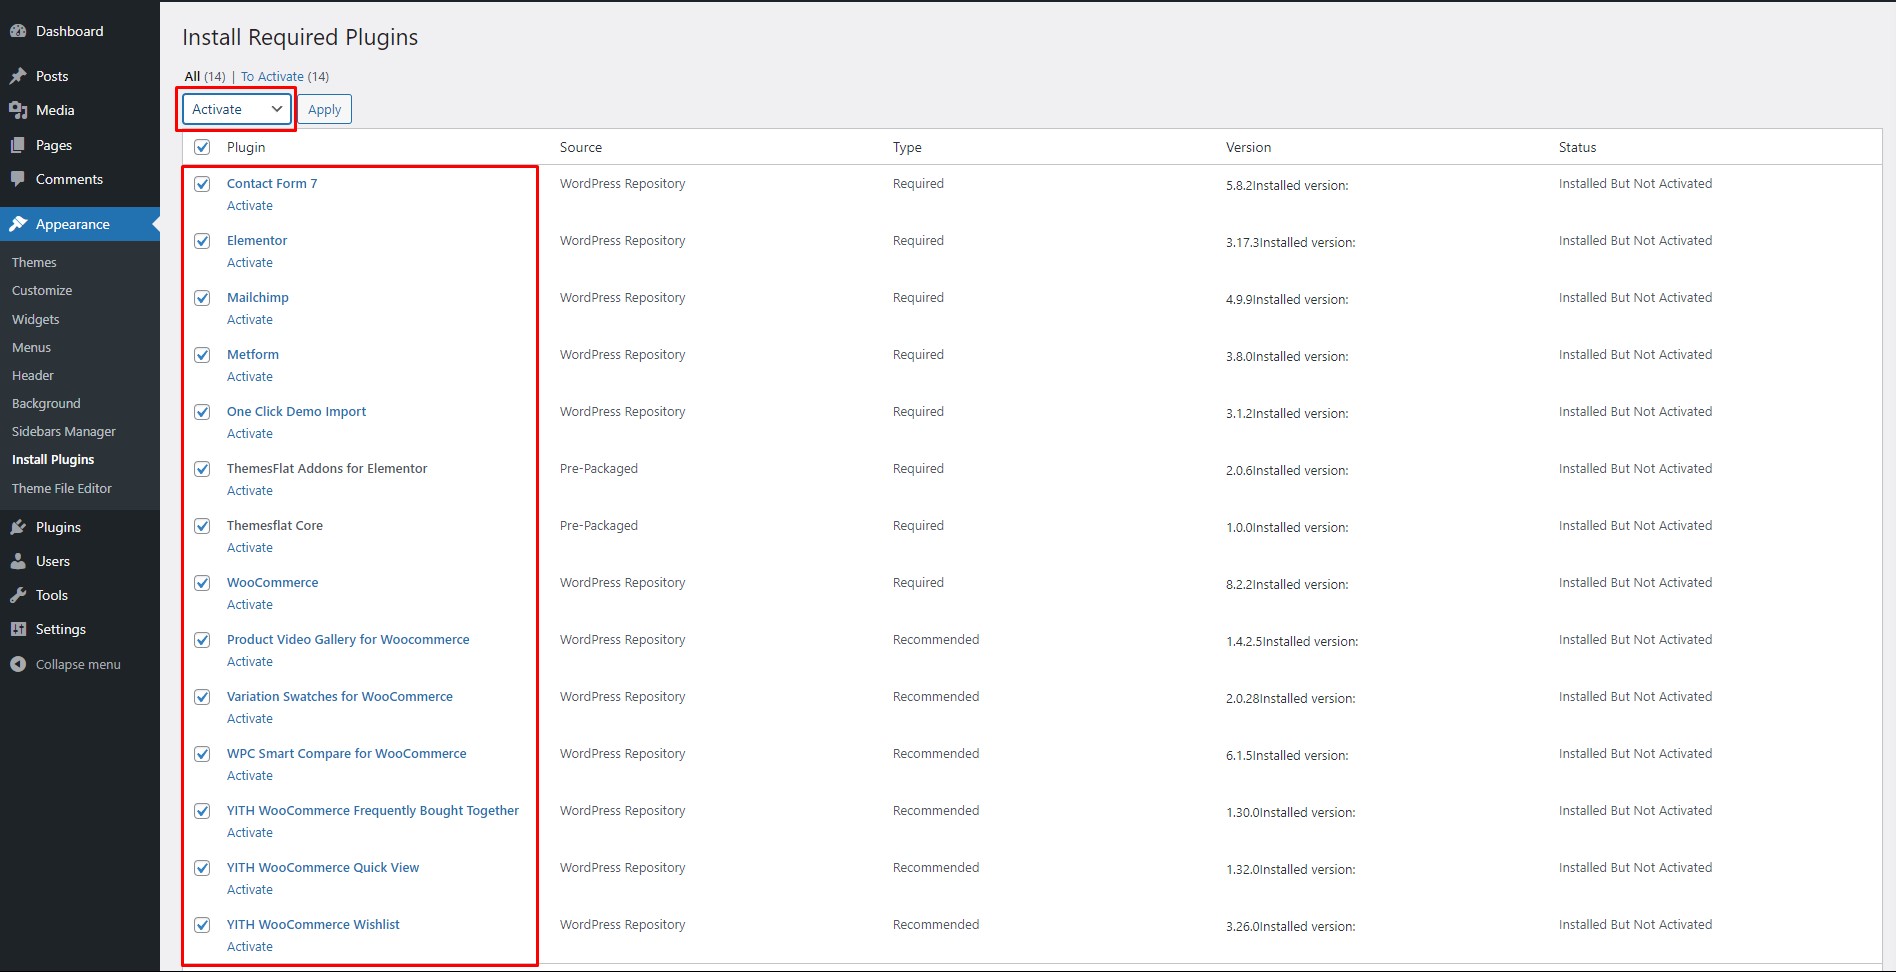Image resolution: width=1896 pixels, height=972 pixels.
Task: Uncheck the Themesflat Core checkbox
Action: point(202,526)
